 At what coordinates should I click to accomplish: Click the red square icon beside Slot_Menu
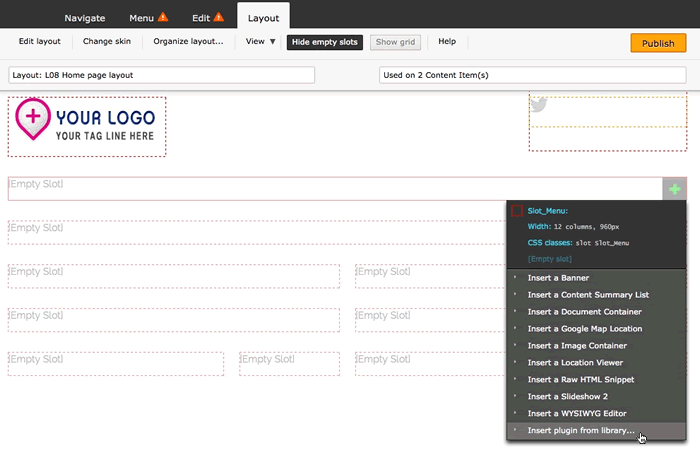point(517,211)
